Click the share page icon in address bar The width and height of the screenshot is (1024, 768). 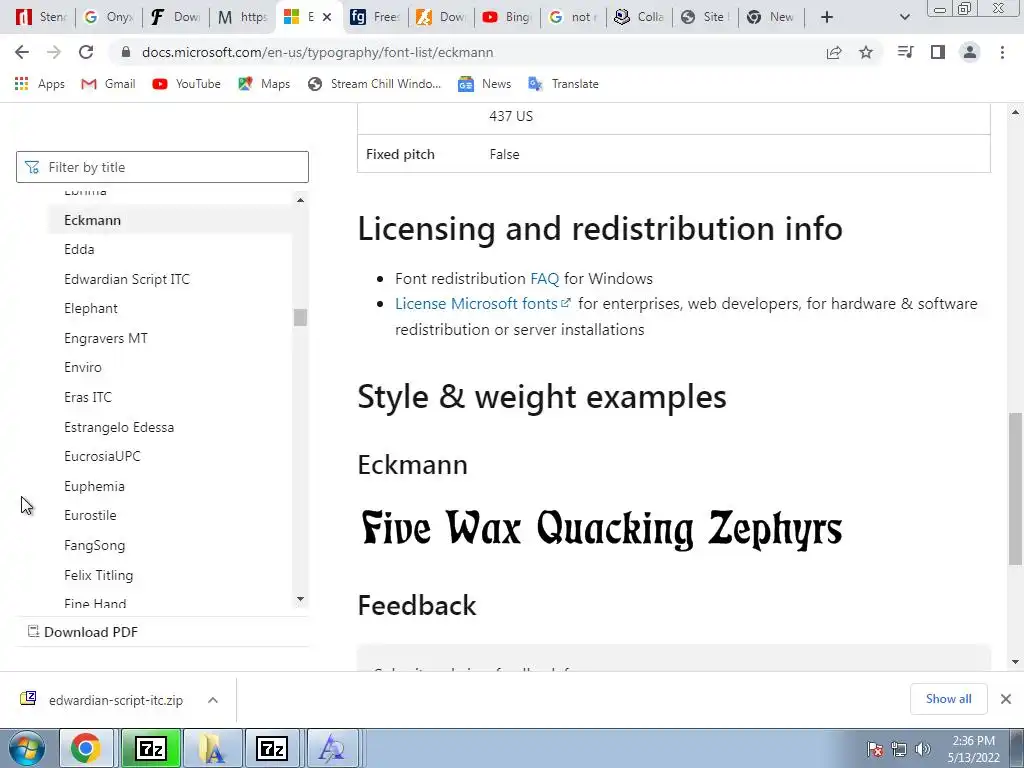click(x=834, y=52)
